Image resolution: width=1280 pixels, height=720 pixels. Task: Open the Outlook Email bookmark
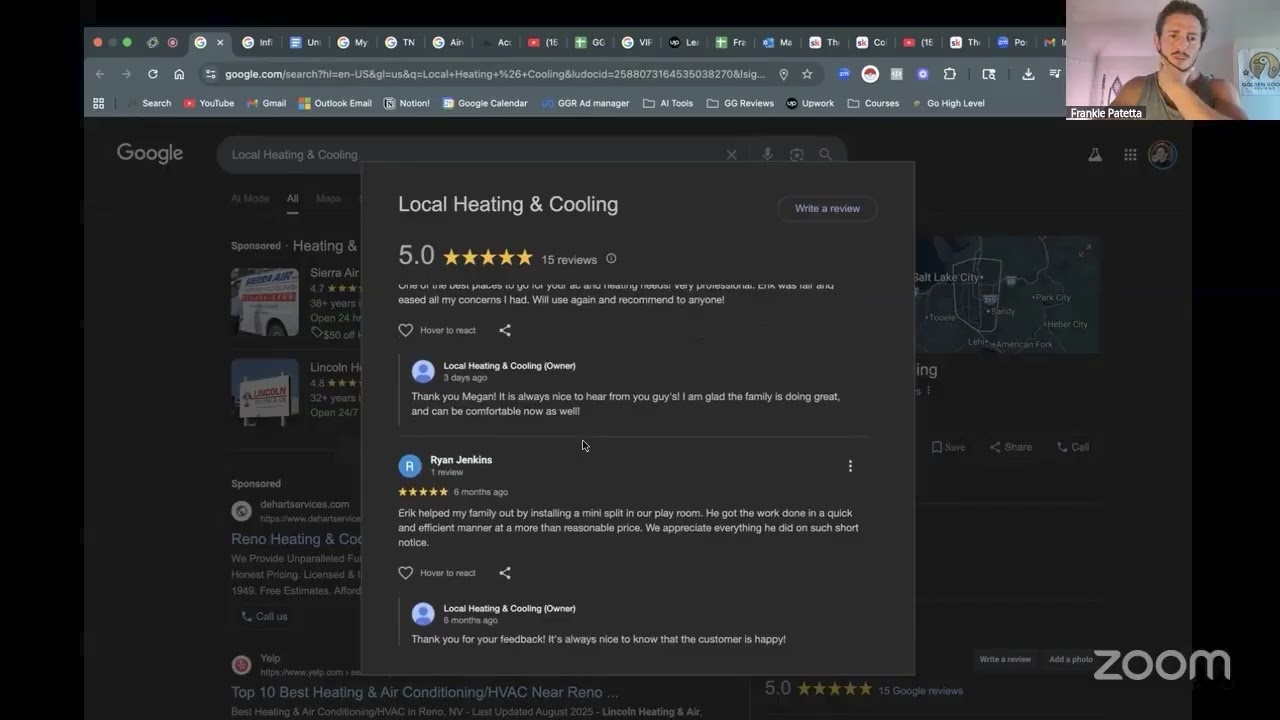(x=335, y=103)
